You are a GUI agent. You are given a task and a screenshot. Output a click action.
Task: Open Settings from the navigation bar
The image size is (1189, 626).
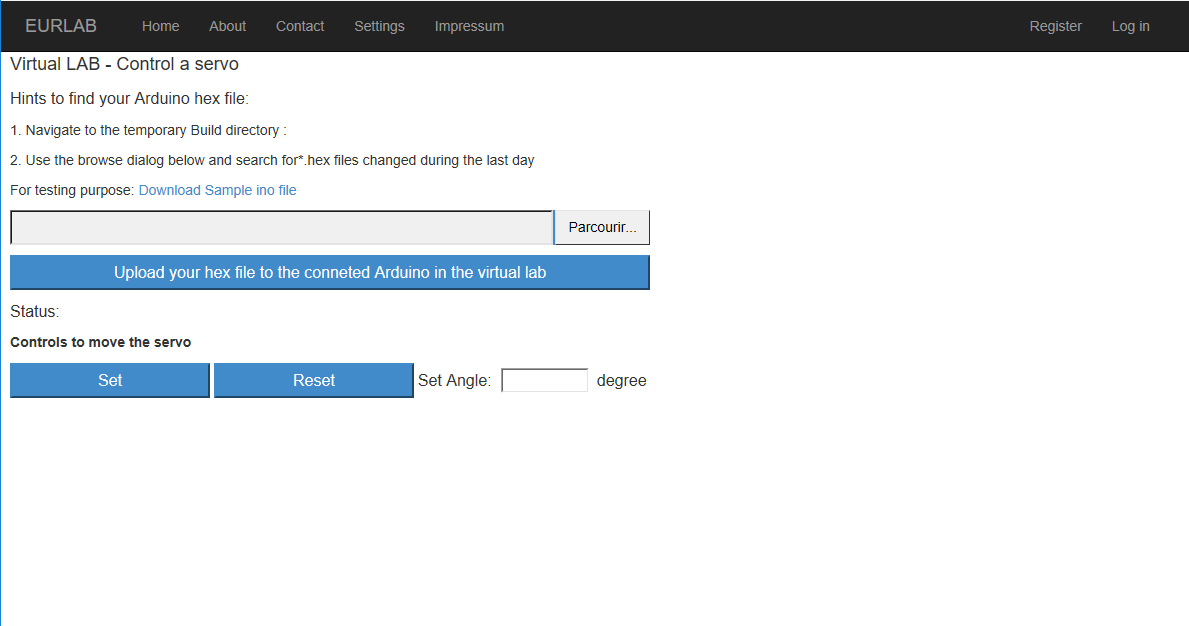pyautogui.click(x=379, y=26)
